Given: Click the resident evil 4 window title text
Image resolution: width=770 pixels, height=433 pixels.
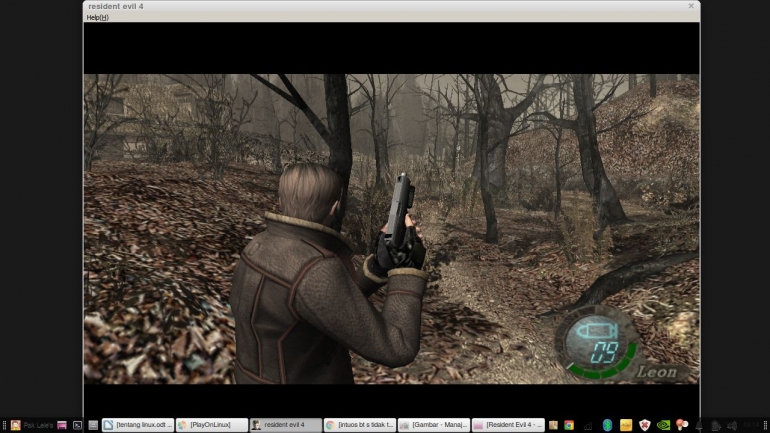Looking at the screenshot, I should 116,6.
